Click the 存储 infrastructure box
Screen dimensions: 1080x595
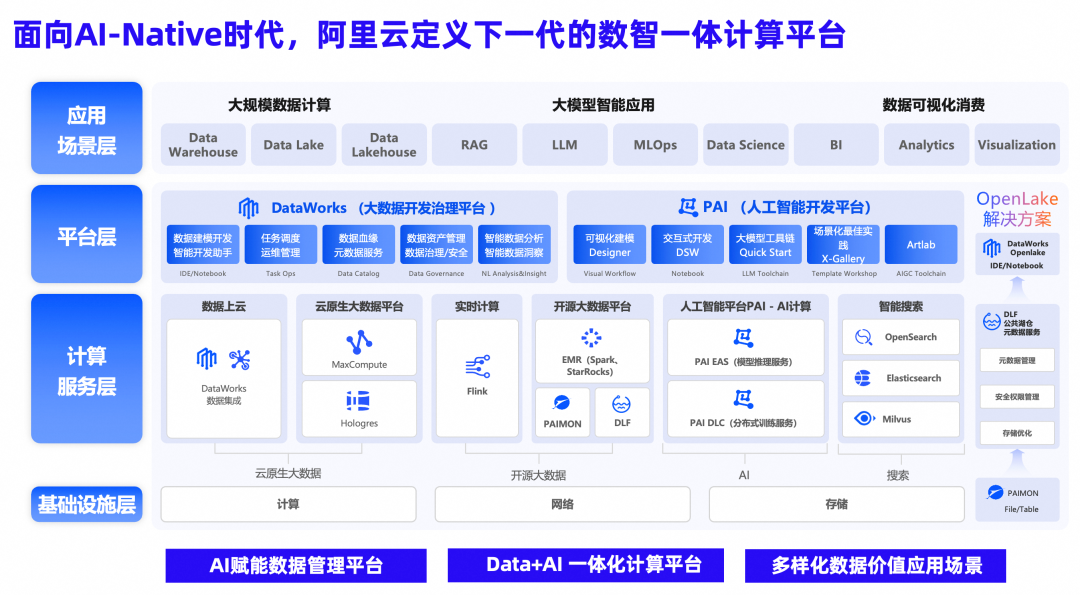[836, 504]
